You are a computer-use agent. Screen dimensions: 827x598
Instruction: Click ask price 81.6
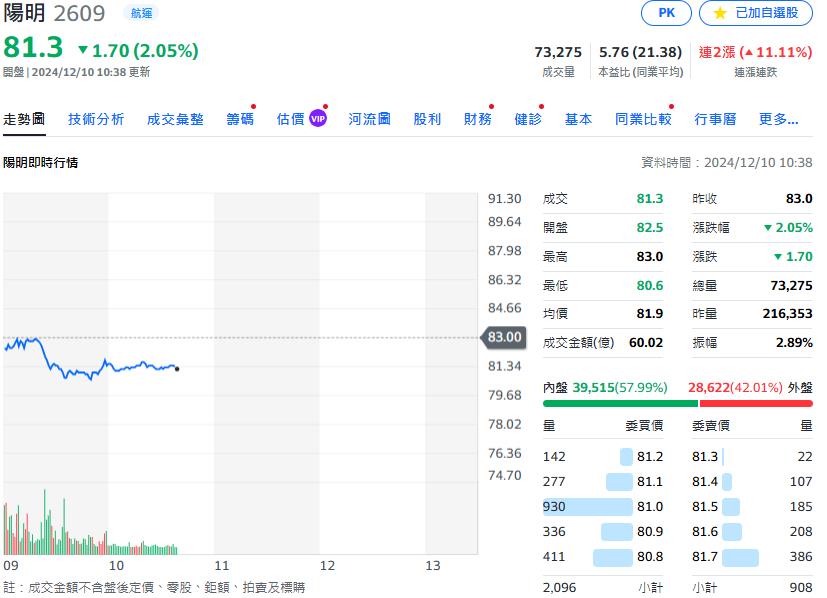coord(705,532)
